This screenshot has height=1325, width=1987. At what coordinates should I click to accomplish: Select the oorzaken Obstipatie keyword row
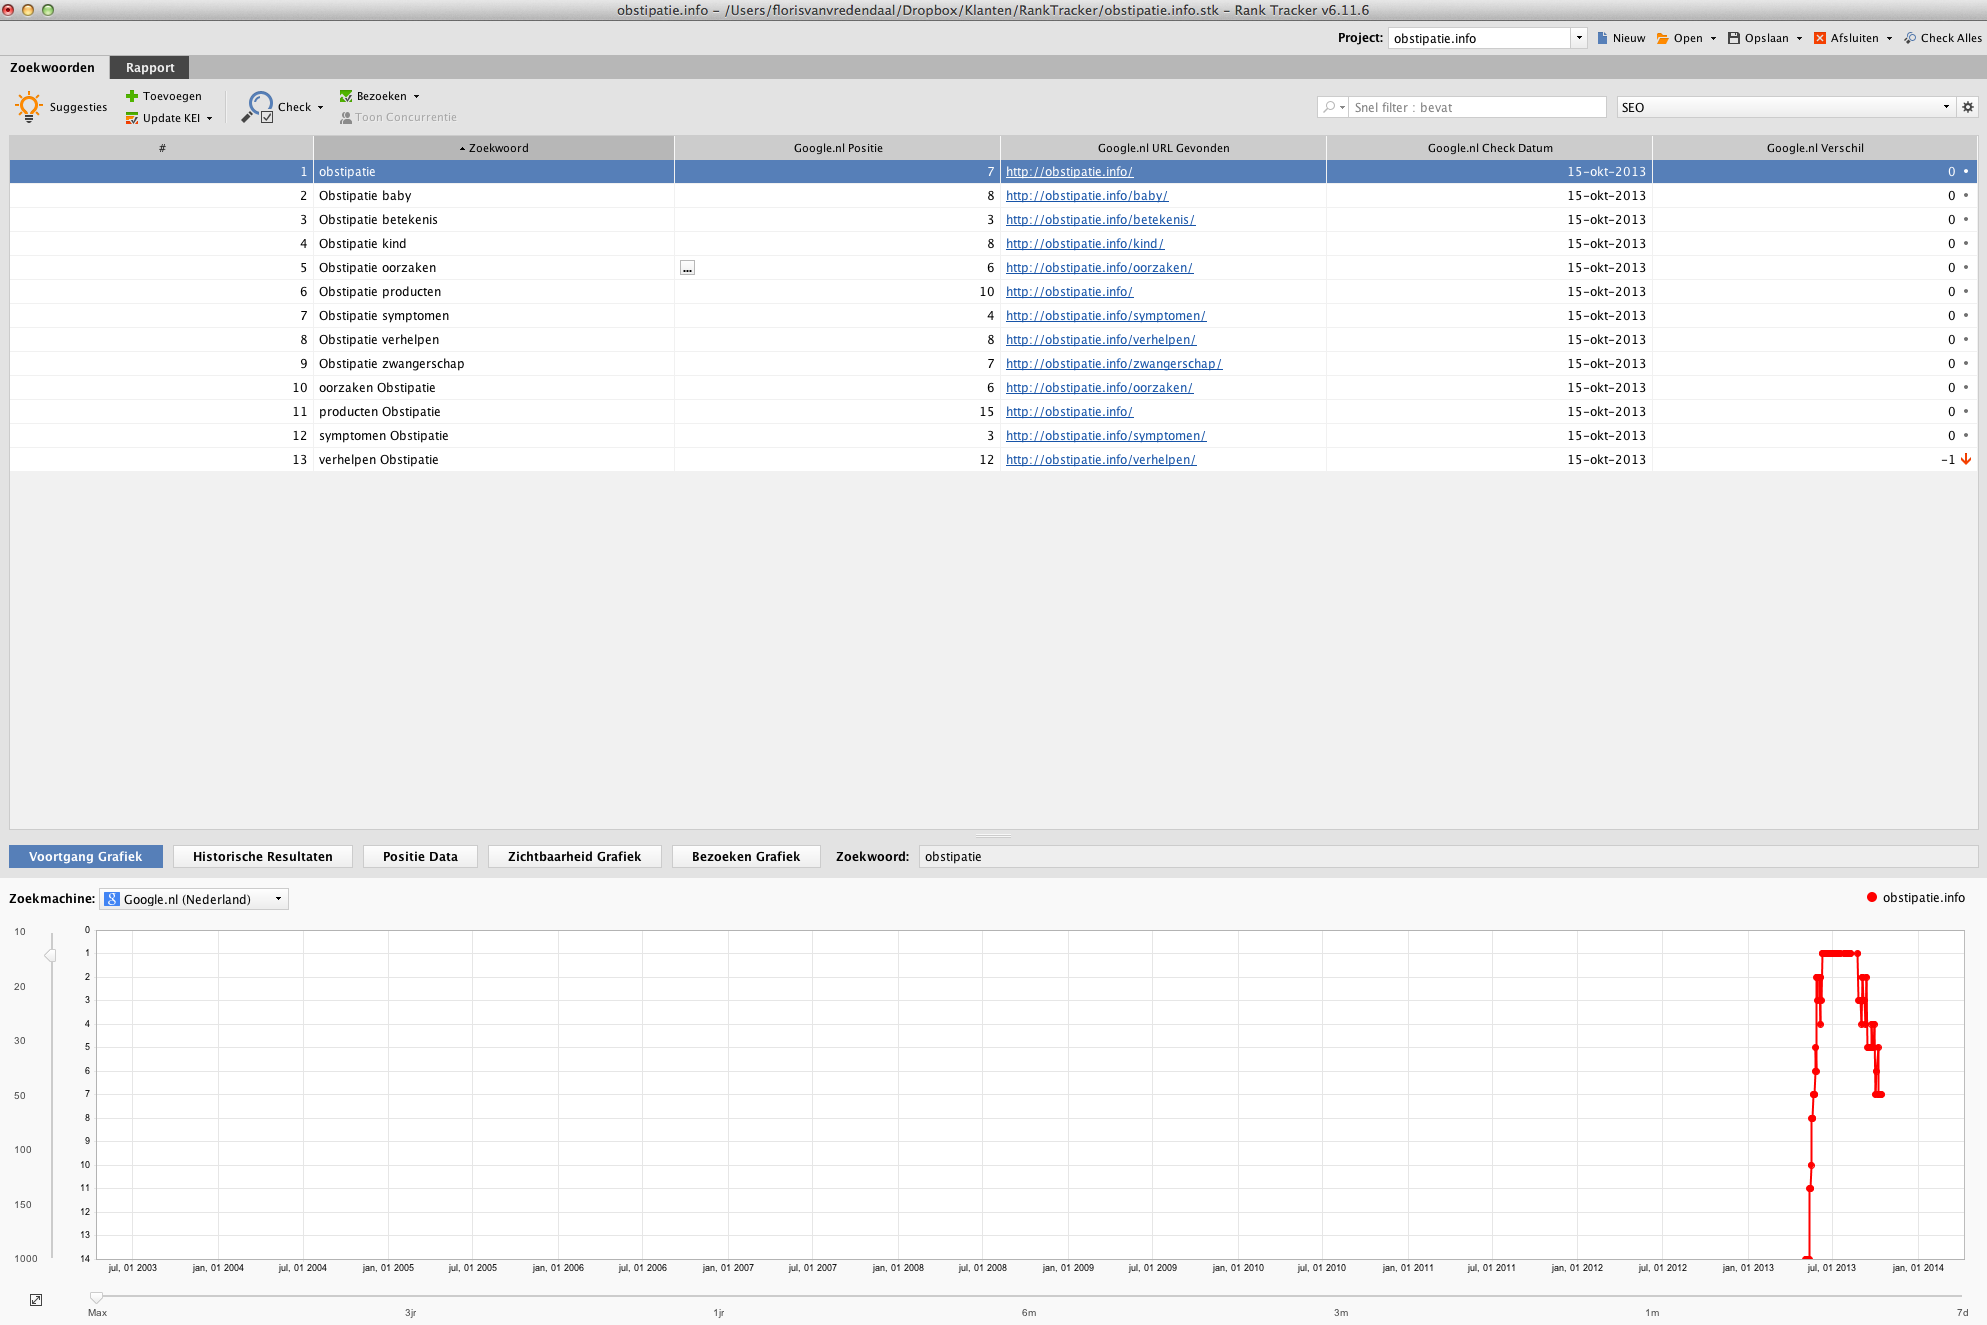(x=993, y=388)
